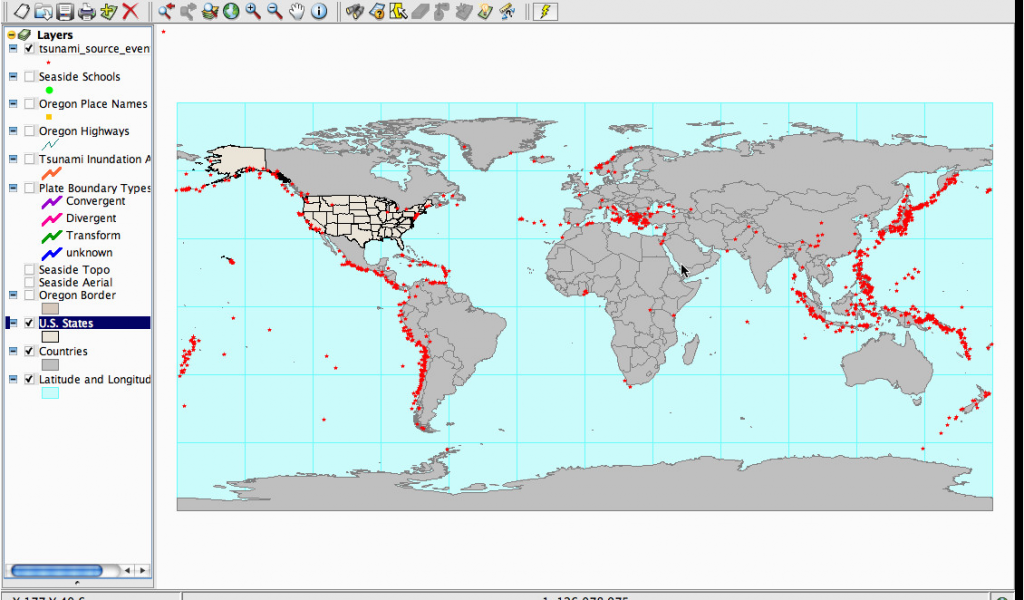Enable the Seaside Schools layer checkbox
Image resolution: width=1024 pixels, height=600 pixels.
click(x=29, y=76)
